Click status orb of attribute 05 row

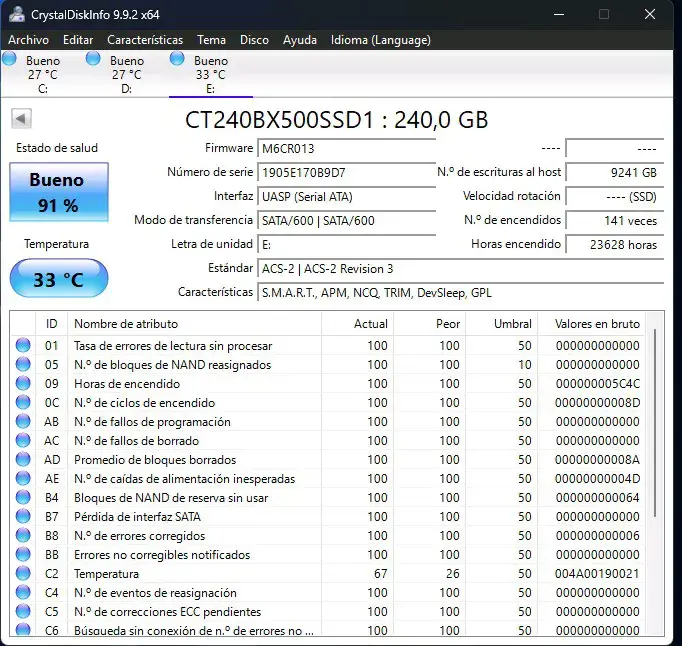click(23, 365)
